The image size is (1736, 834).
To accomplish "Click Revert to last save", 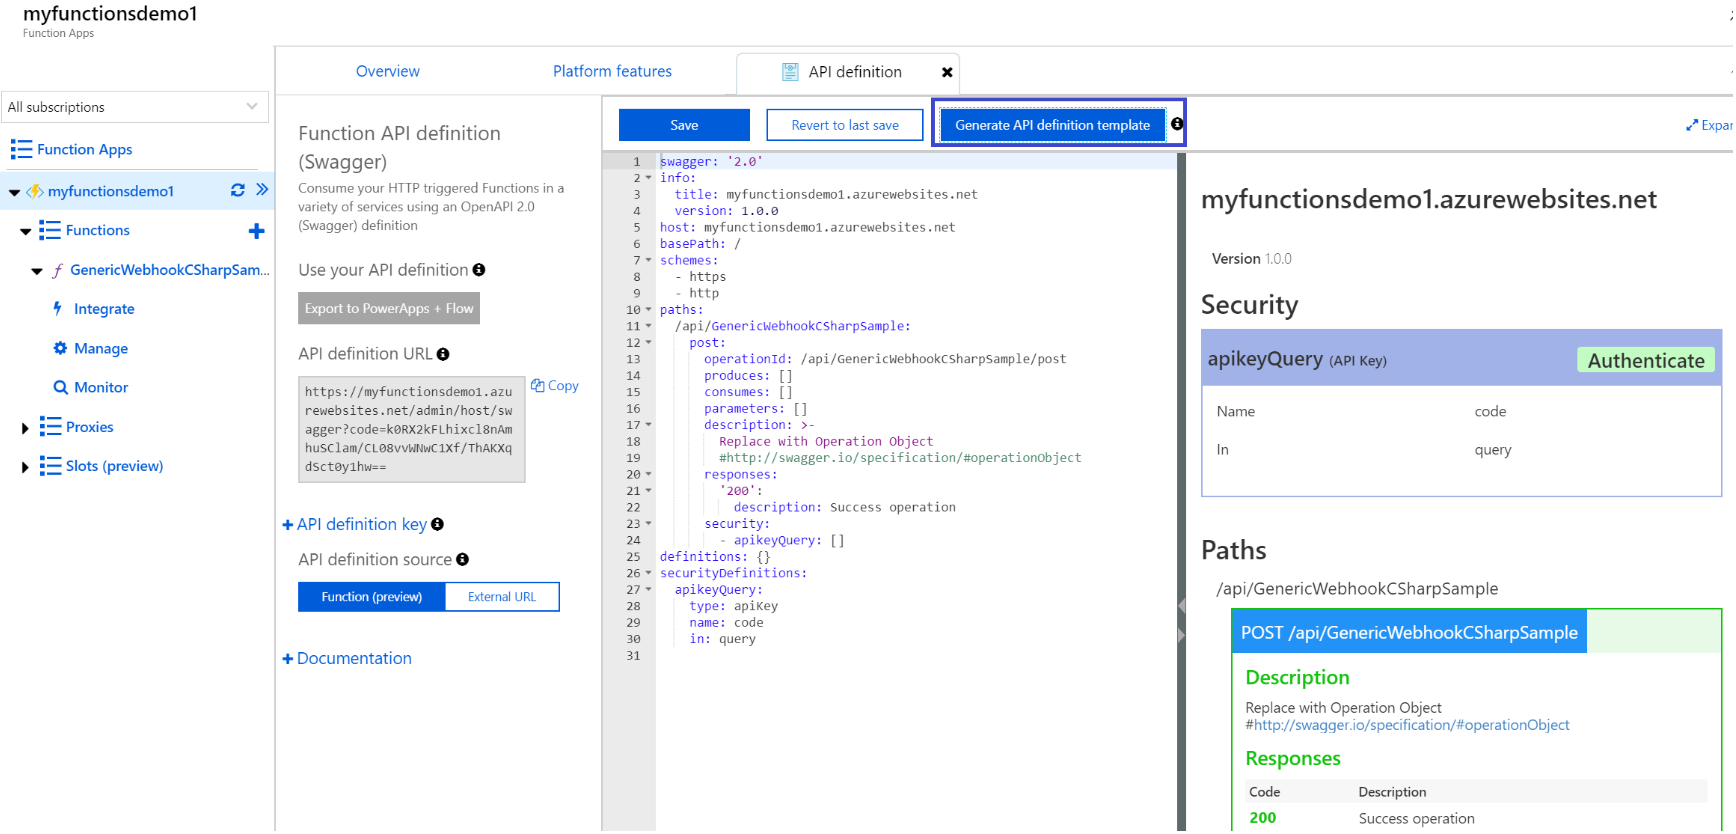I will (x=845, y=125).
